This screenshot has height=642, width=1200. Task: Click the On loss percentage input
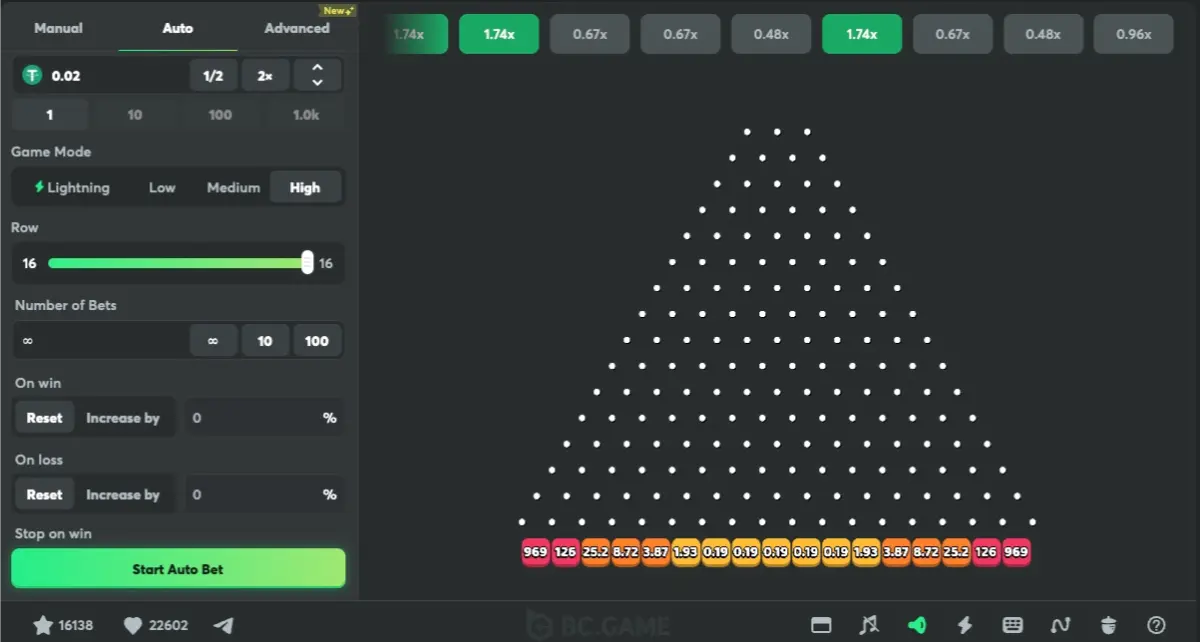click(263, 494)
